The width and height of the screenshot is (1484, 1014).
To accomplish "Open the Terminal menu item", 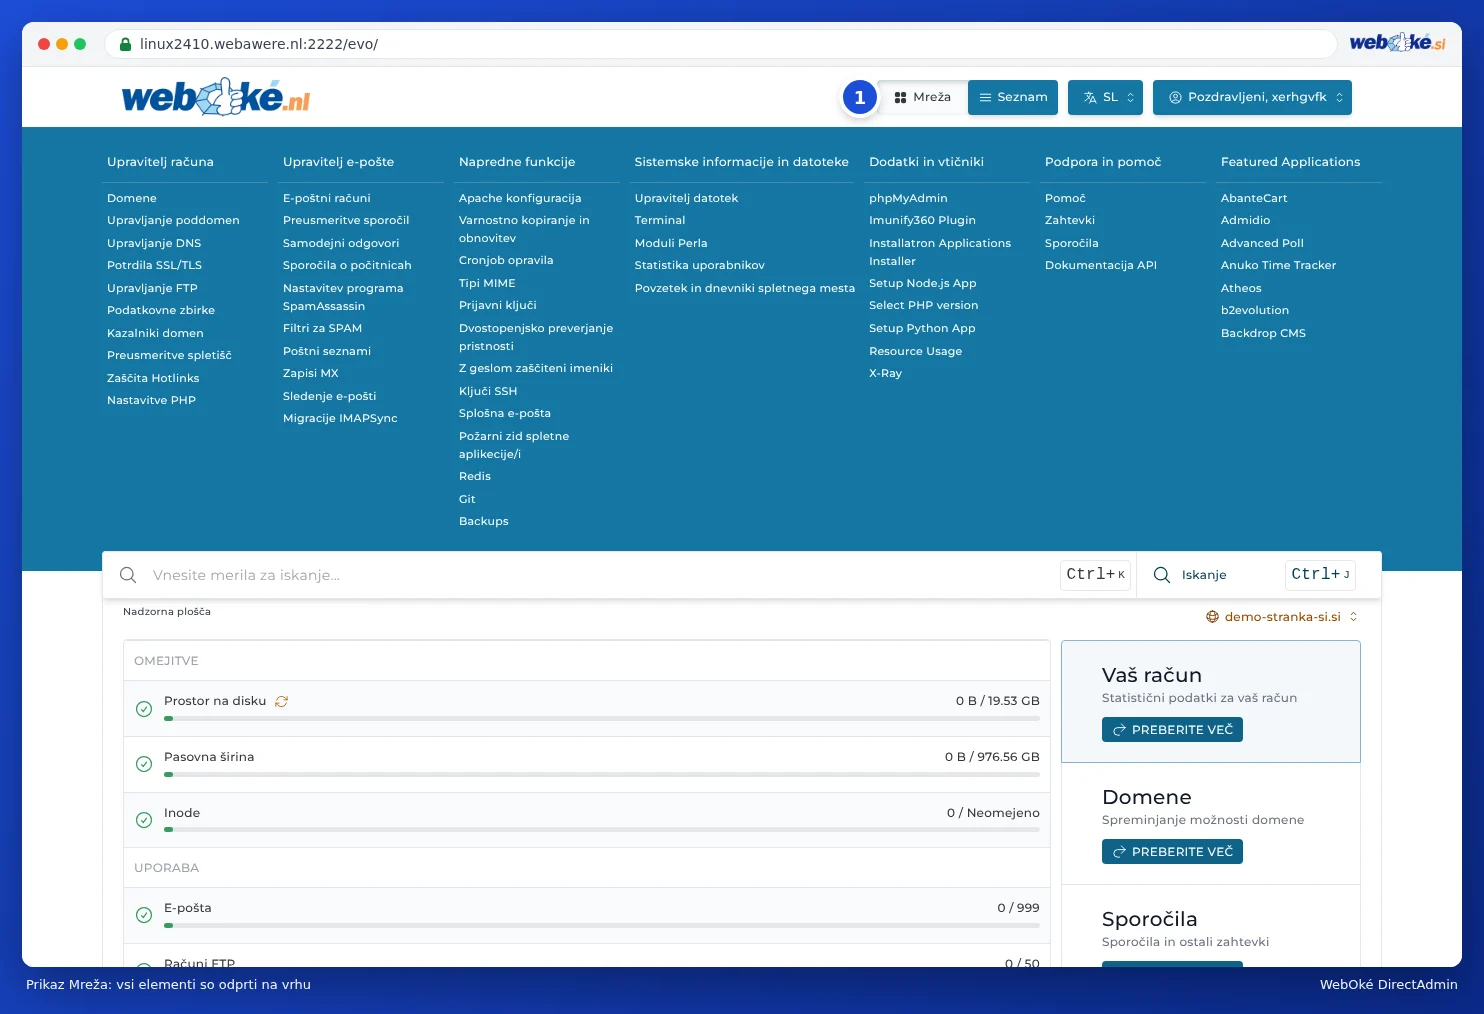I will [660, 220].
